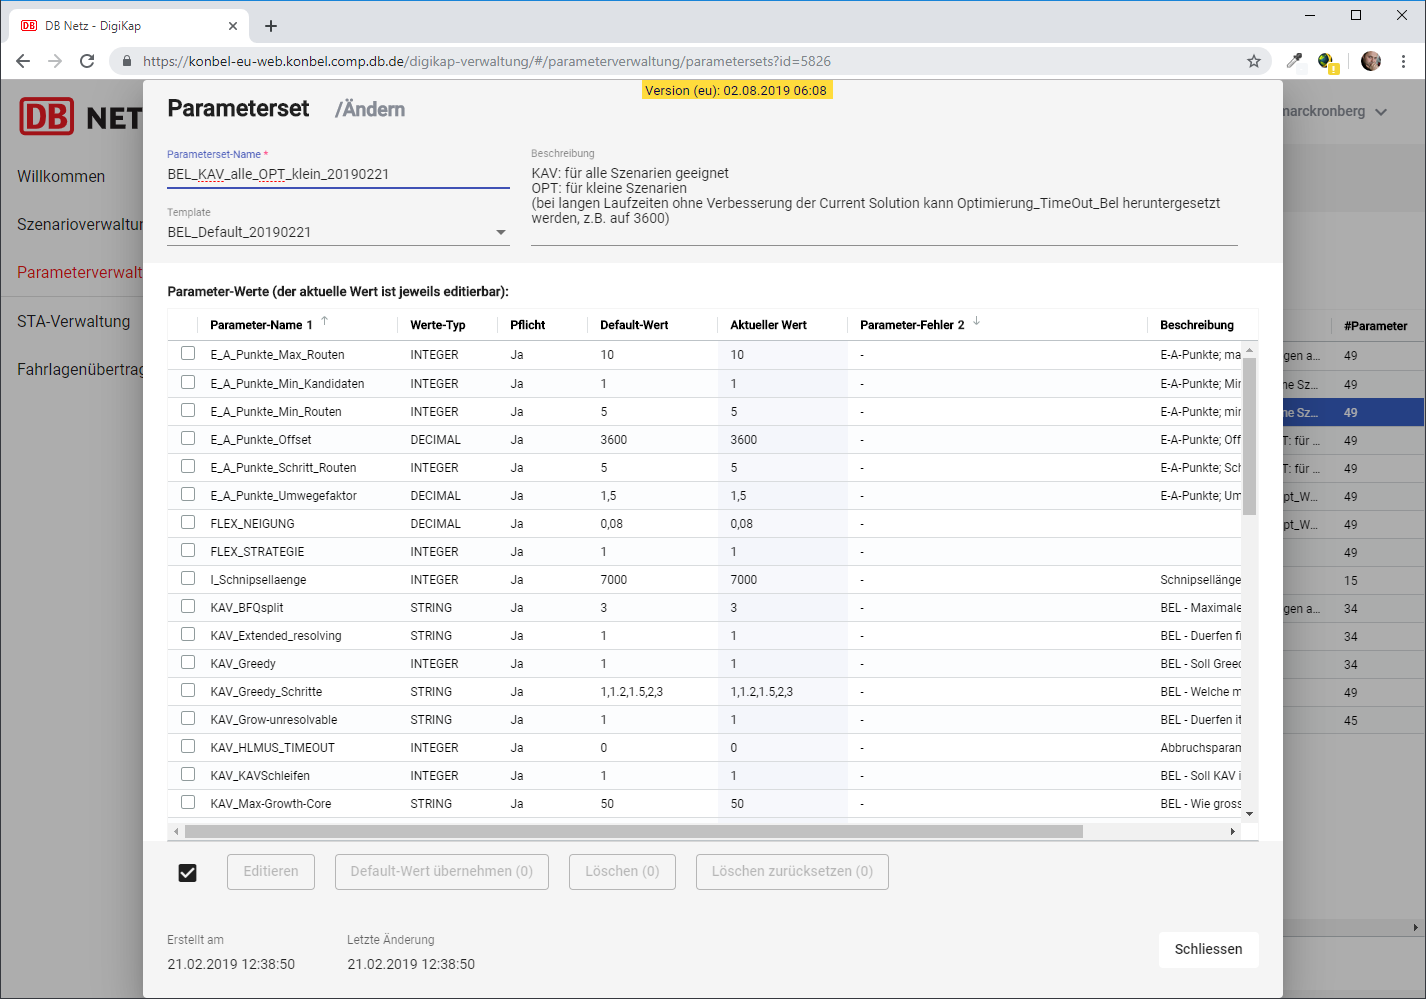Tick the KAV_Greedy row checkbox

coord(188,663)
